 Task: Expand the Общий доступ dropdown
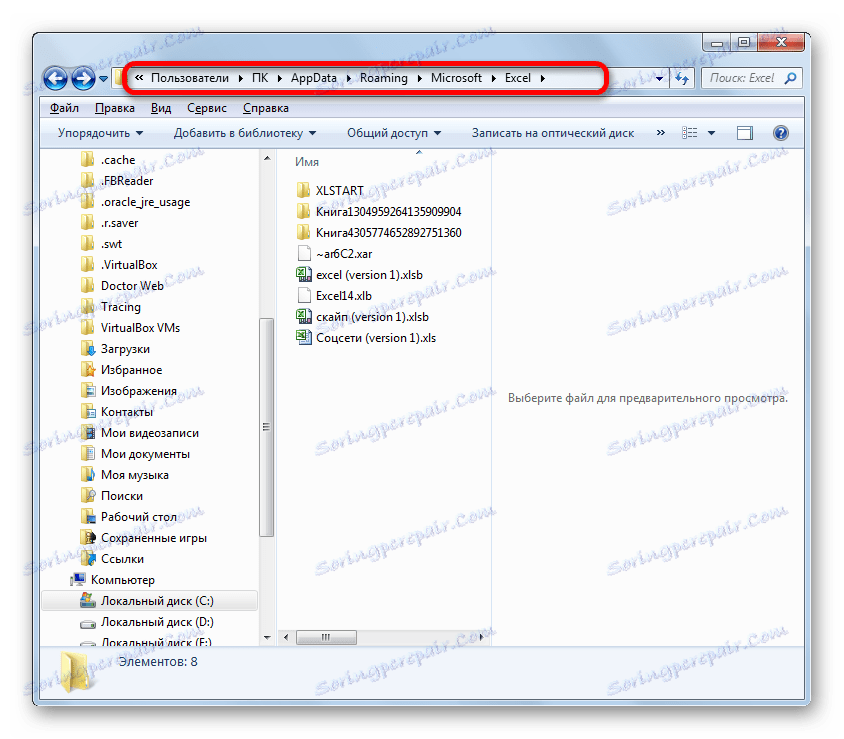(x=394, y=133)
